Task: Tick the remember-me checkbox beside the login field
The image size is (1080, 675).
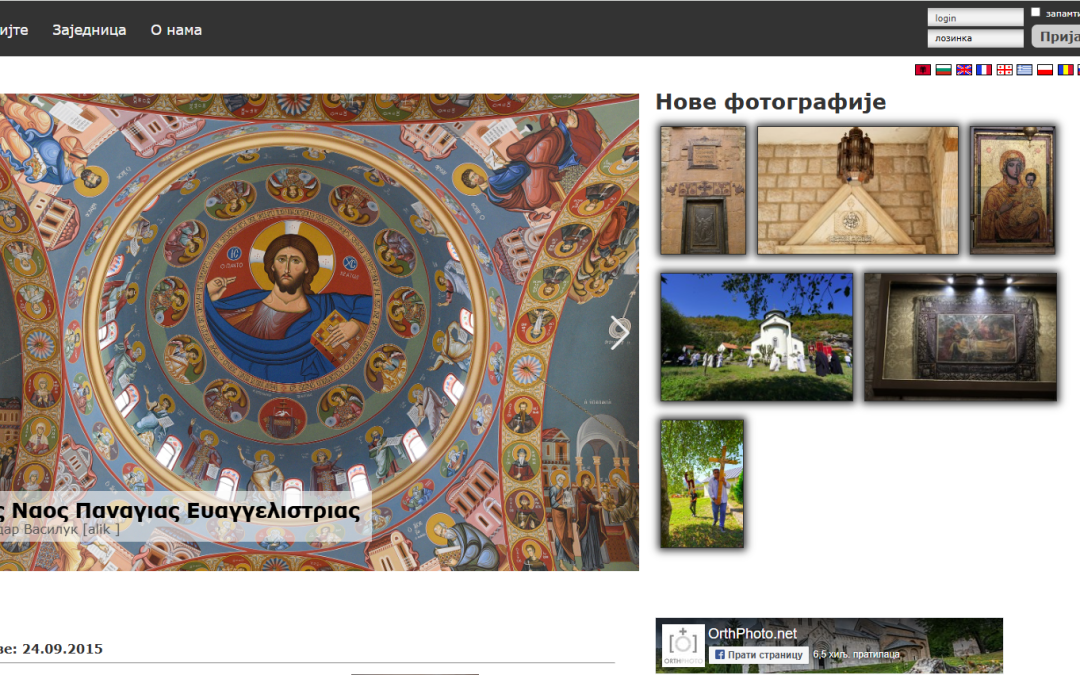Action: (1035, 12)
